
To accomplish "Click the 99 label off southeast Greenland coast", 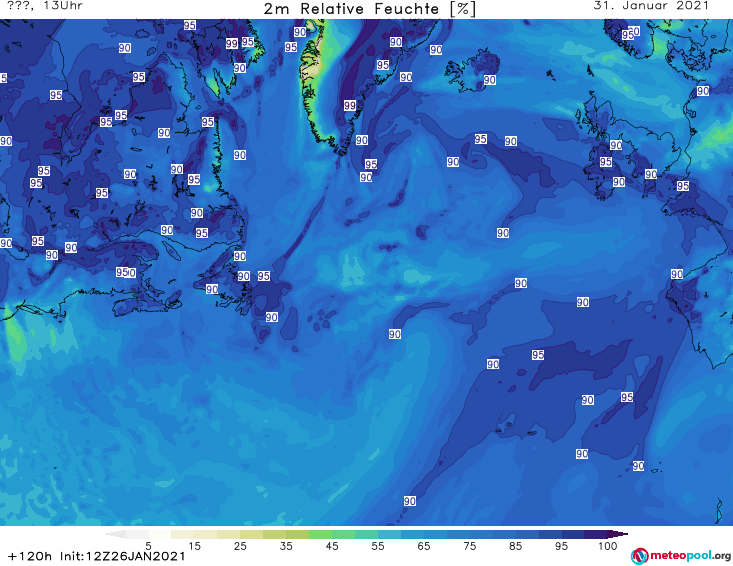I will pos(350,106).
